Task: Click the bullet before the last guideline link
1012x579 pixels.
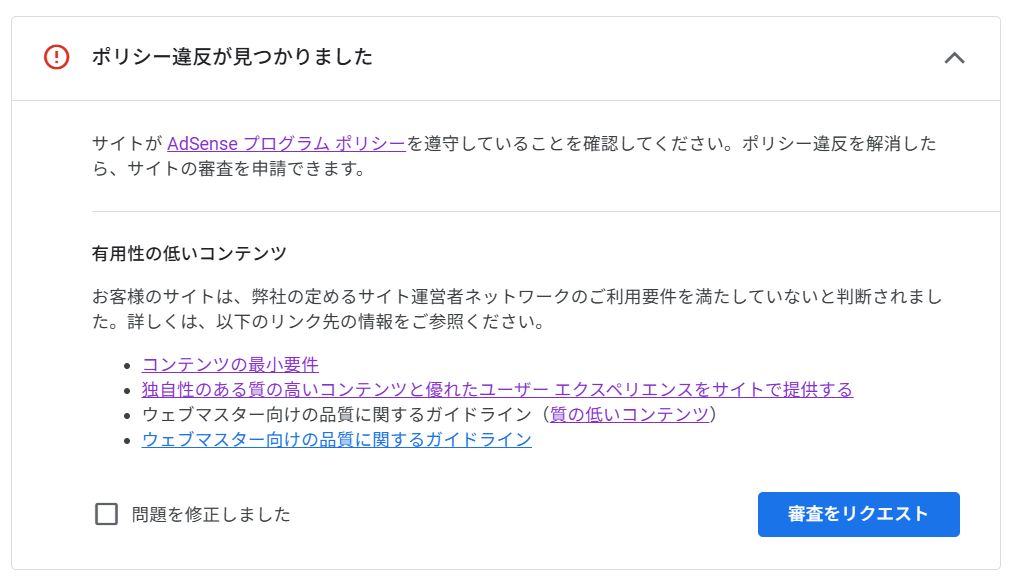Action: [127, 440]
